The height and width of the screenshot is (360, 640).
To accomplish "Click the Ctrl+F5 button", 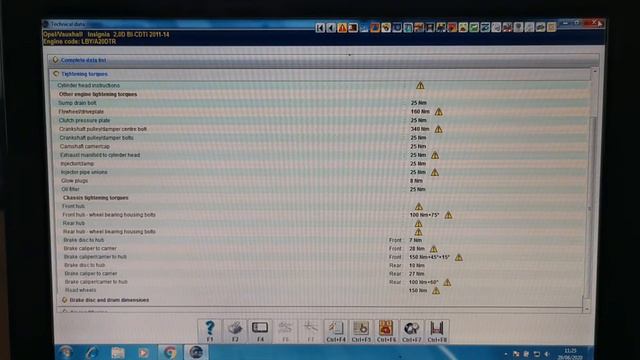I will click(361, 331).
